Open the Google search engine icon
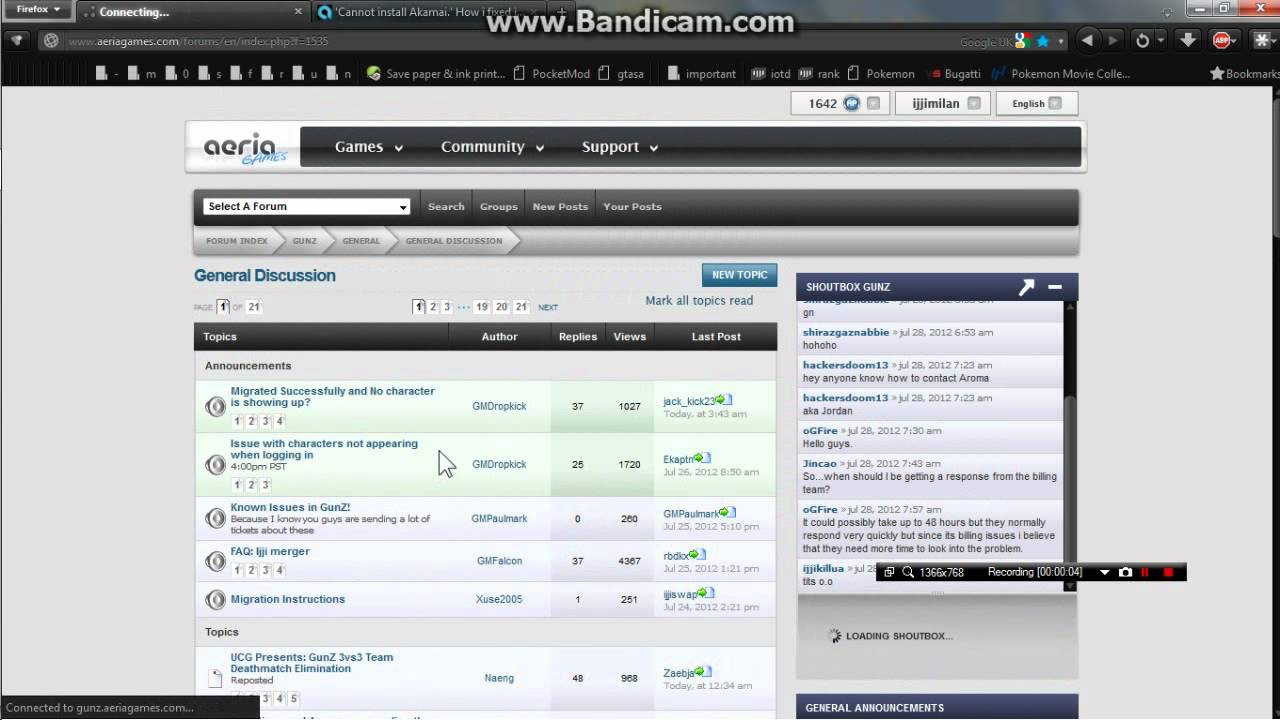The image size is (1280, 720). [x=1021, y=42]
